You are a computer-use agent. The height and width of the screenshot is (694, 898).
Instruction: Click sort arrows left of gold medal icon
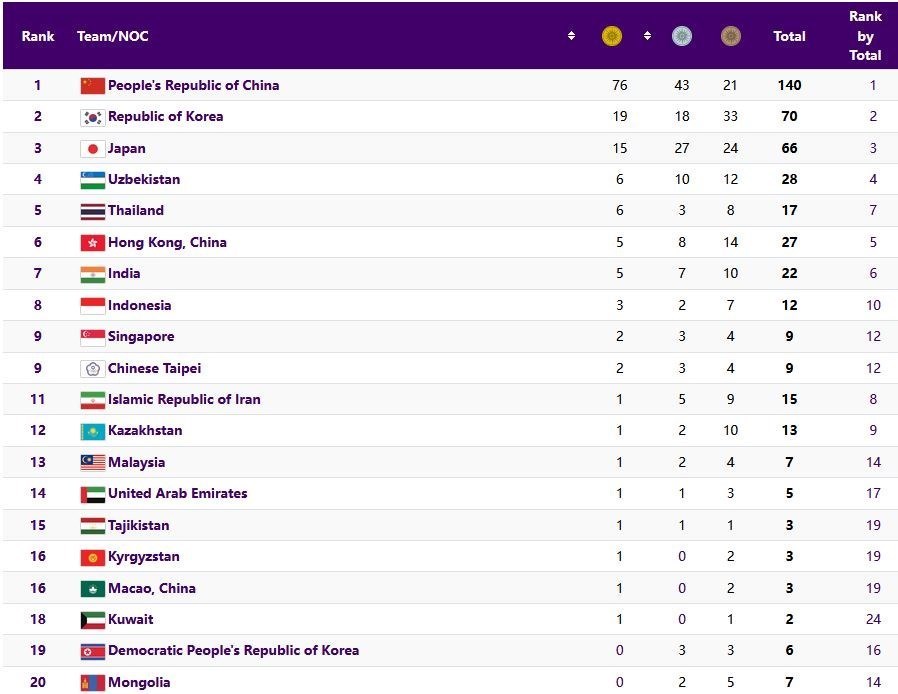[x=571, y=36]
